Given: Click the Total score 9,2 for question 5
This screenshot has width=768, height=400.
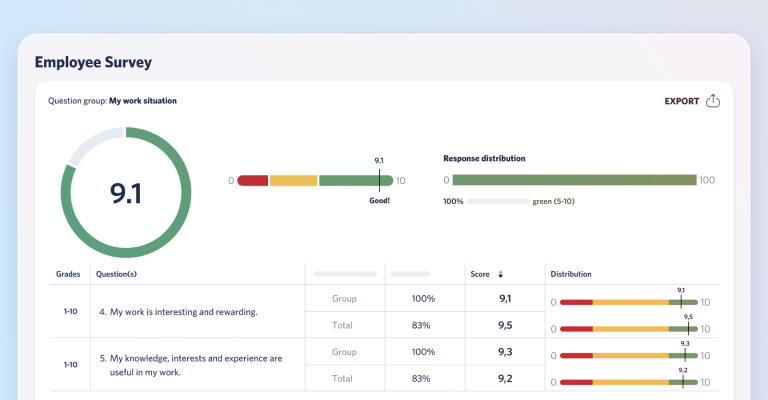Looking at the screenshot, I should (x=505, y=378).
